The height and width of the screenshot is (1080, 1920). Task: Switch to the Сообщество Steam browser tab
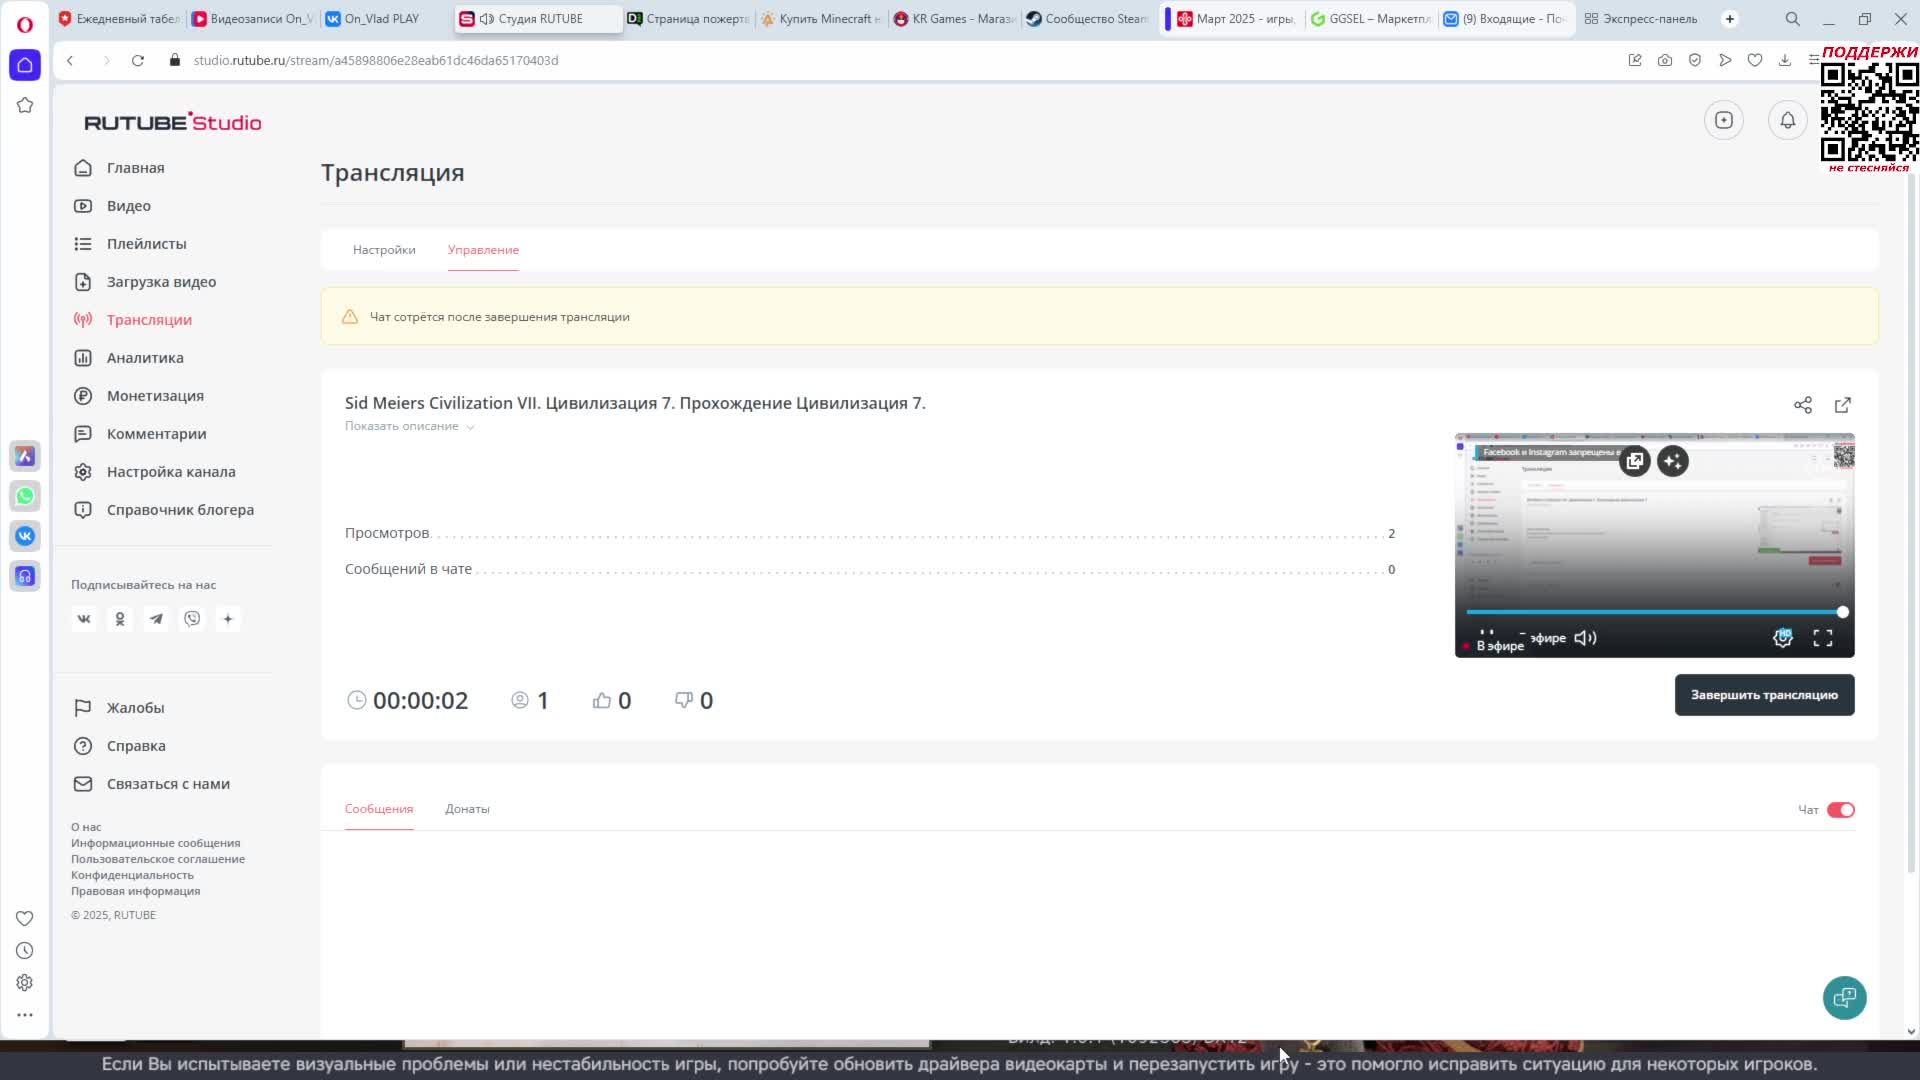point(1088,19)
